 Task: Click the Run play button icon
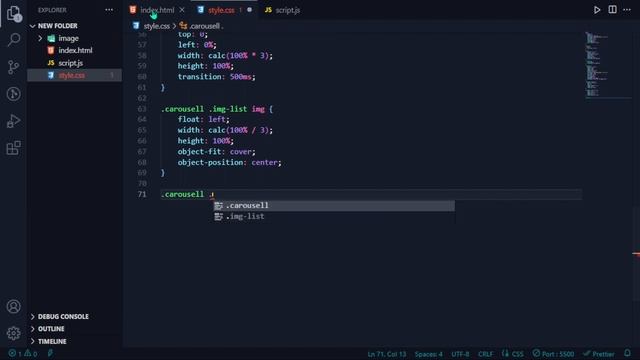597,10
